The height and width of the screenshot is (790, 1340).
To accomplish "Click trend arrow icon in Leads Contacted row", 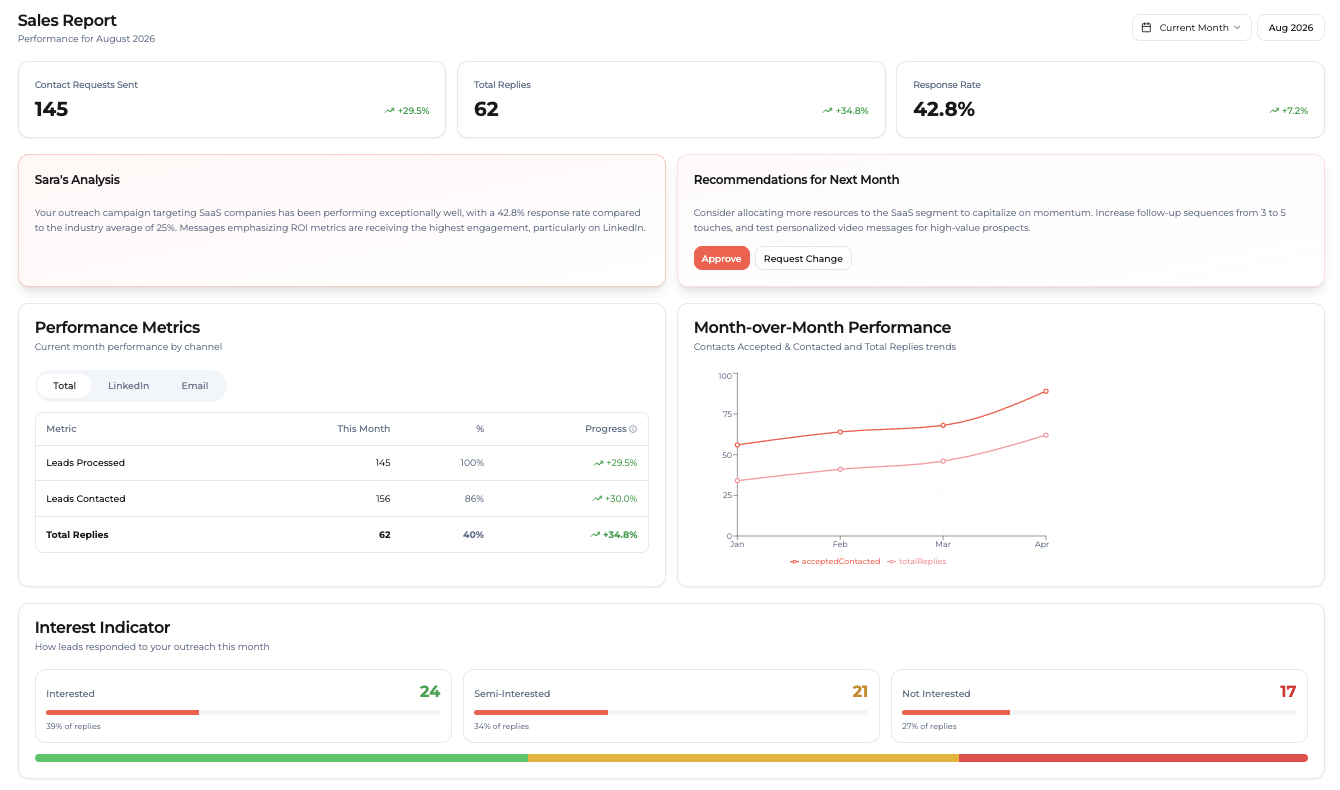I will click(x=597, y=499).
